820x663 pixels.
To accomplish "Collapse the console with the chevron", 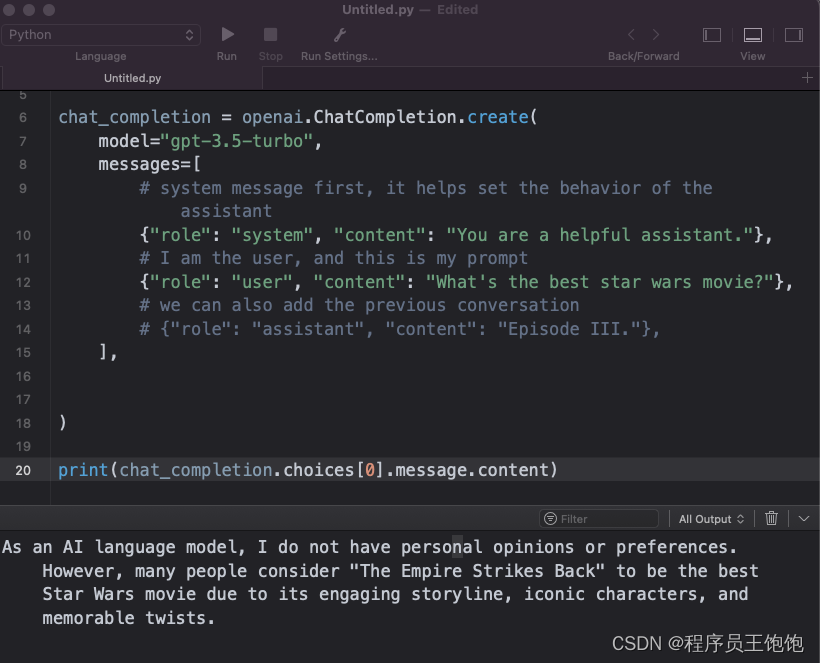I will (803, 518).
